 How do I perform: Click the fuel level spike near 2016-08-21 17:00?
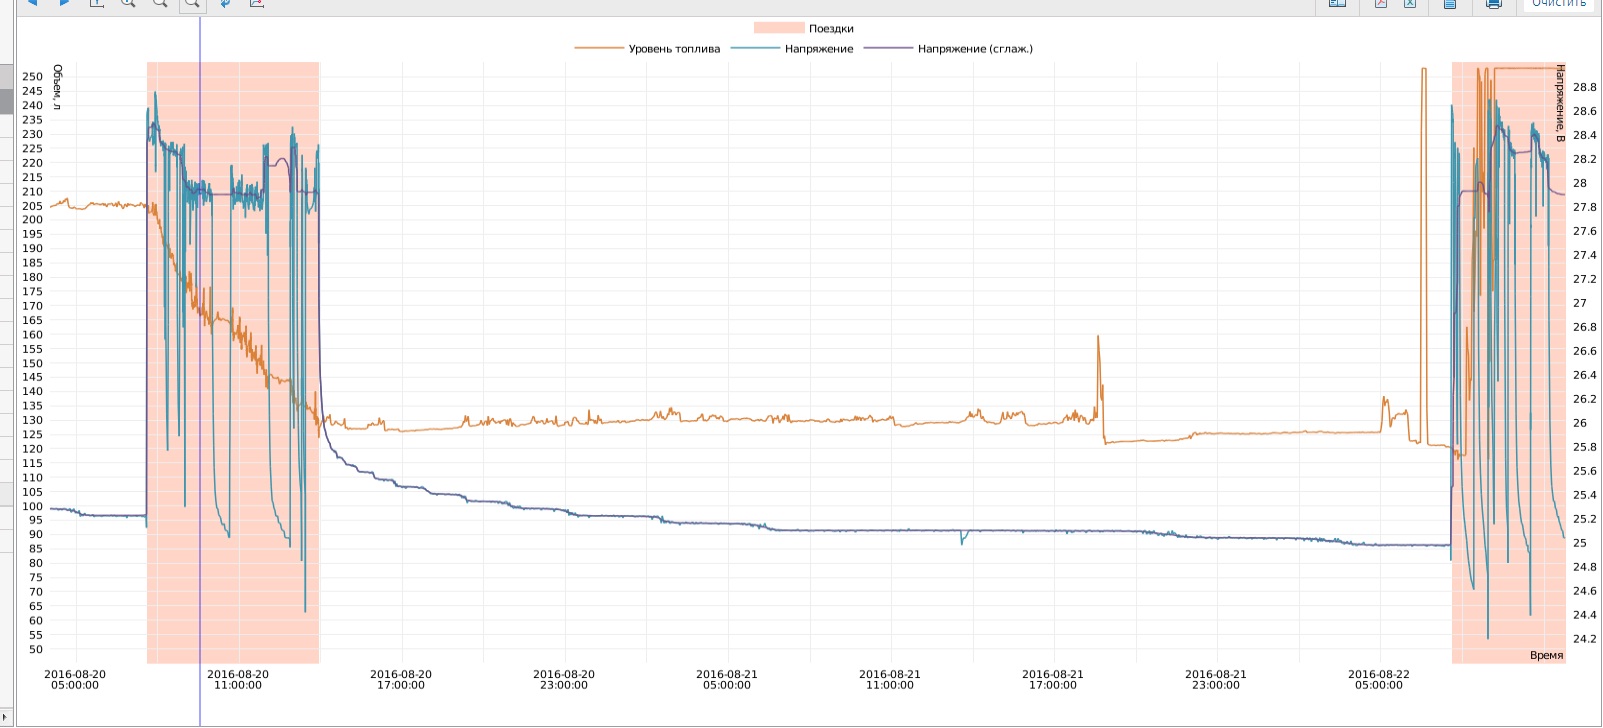[1098, 340]
